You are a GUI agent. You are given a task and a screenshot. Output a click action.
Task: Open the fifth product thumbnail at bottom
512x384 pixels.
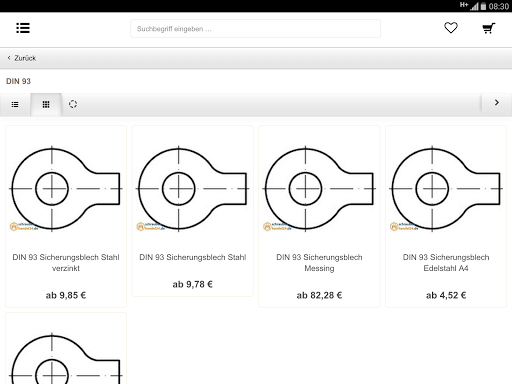[x=66, y=358]
